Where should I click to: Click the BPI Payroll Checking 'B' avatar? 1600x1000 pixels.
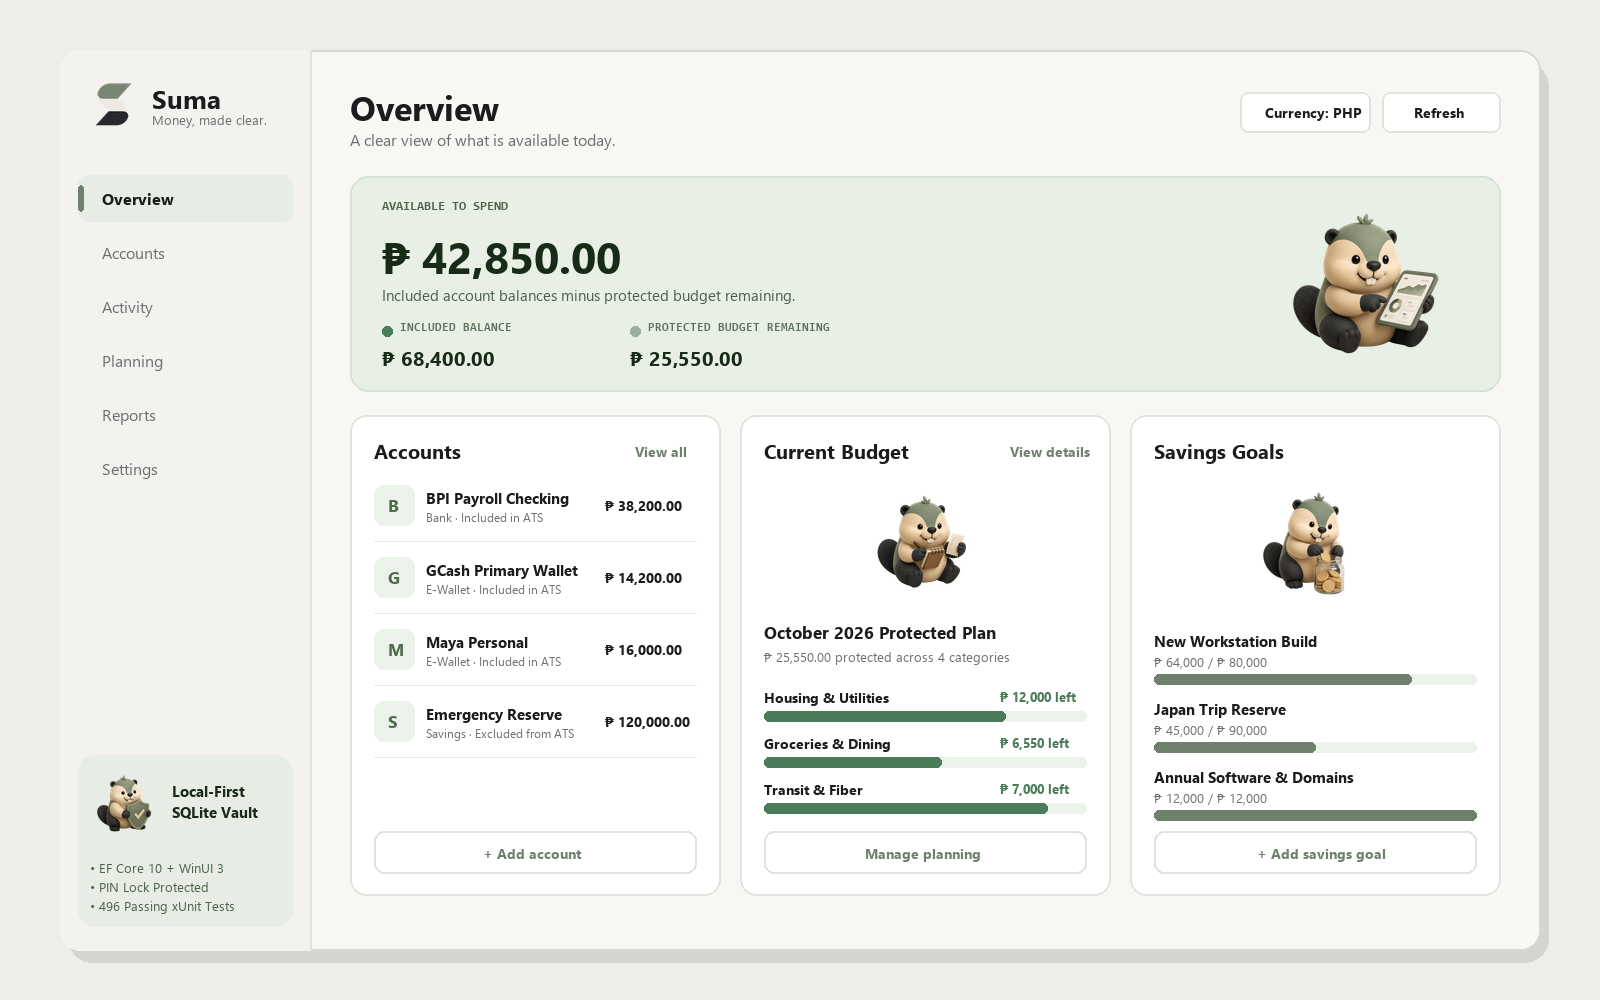click(394, 506)
